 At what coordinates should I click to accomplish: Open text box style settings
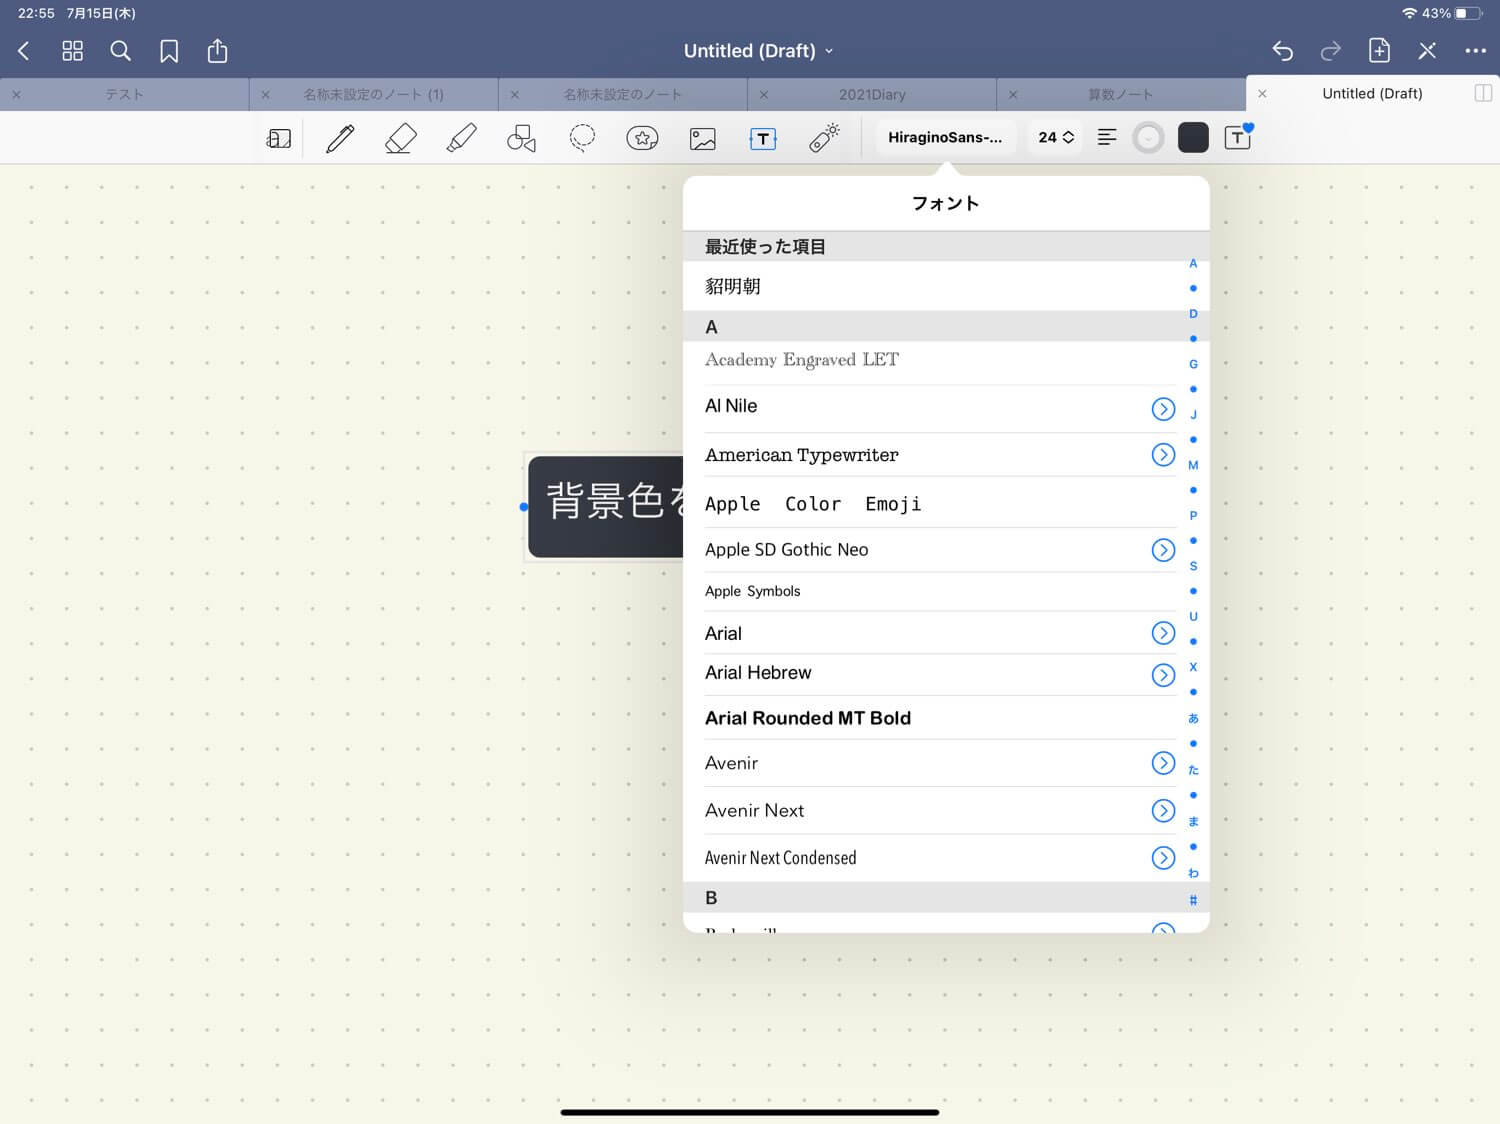pyautogui.click(x=1238, y=137)
